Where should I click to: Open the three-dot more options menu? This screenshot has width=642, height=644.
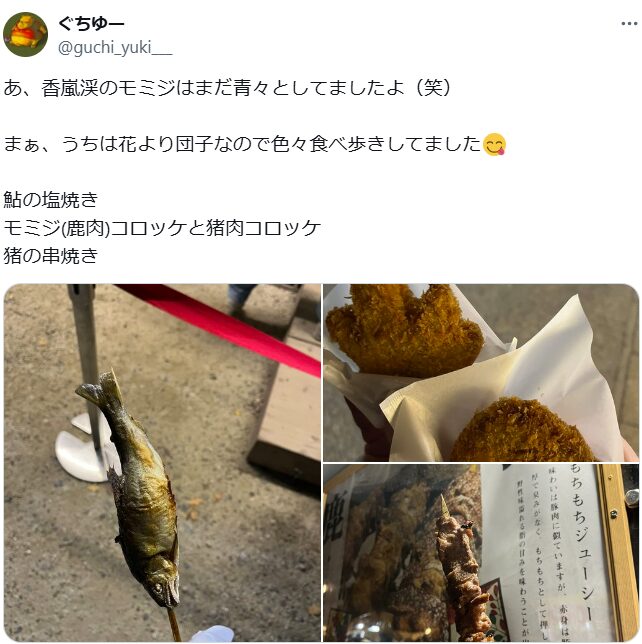[x=629, y=24]
